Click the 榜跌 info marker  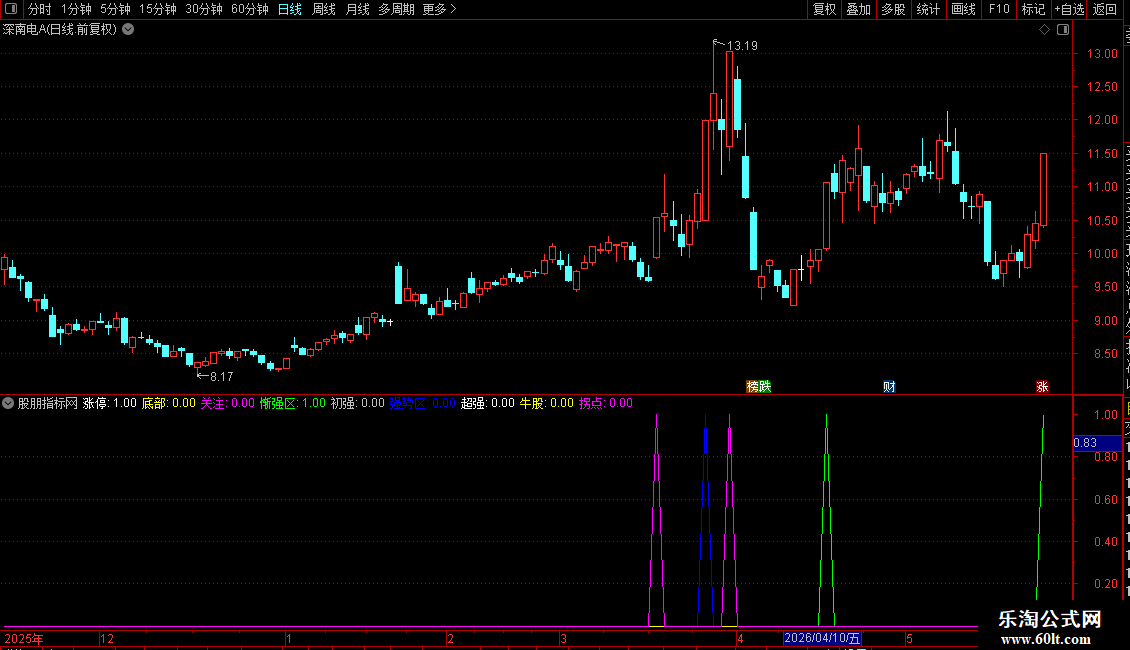(x=759, y=387)
